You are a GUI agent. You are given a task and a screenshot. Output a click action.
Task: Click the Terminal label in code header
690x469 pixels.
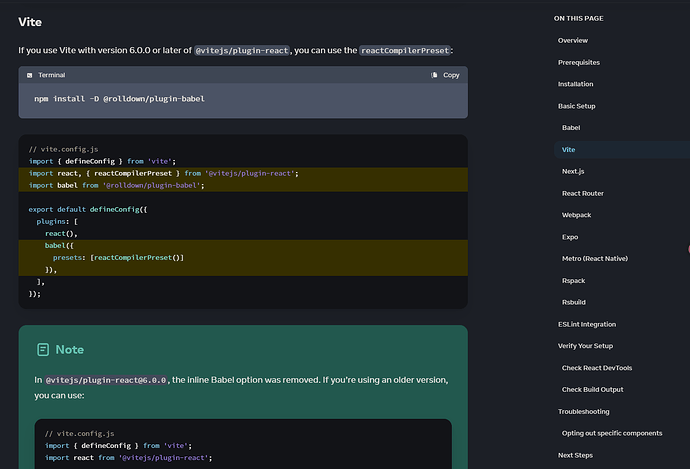pyautogui.click(x=51, y=75)
